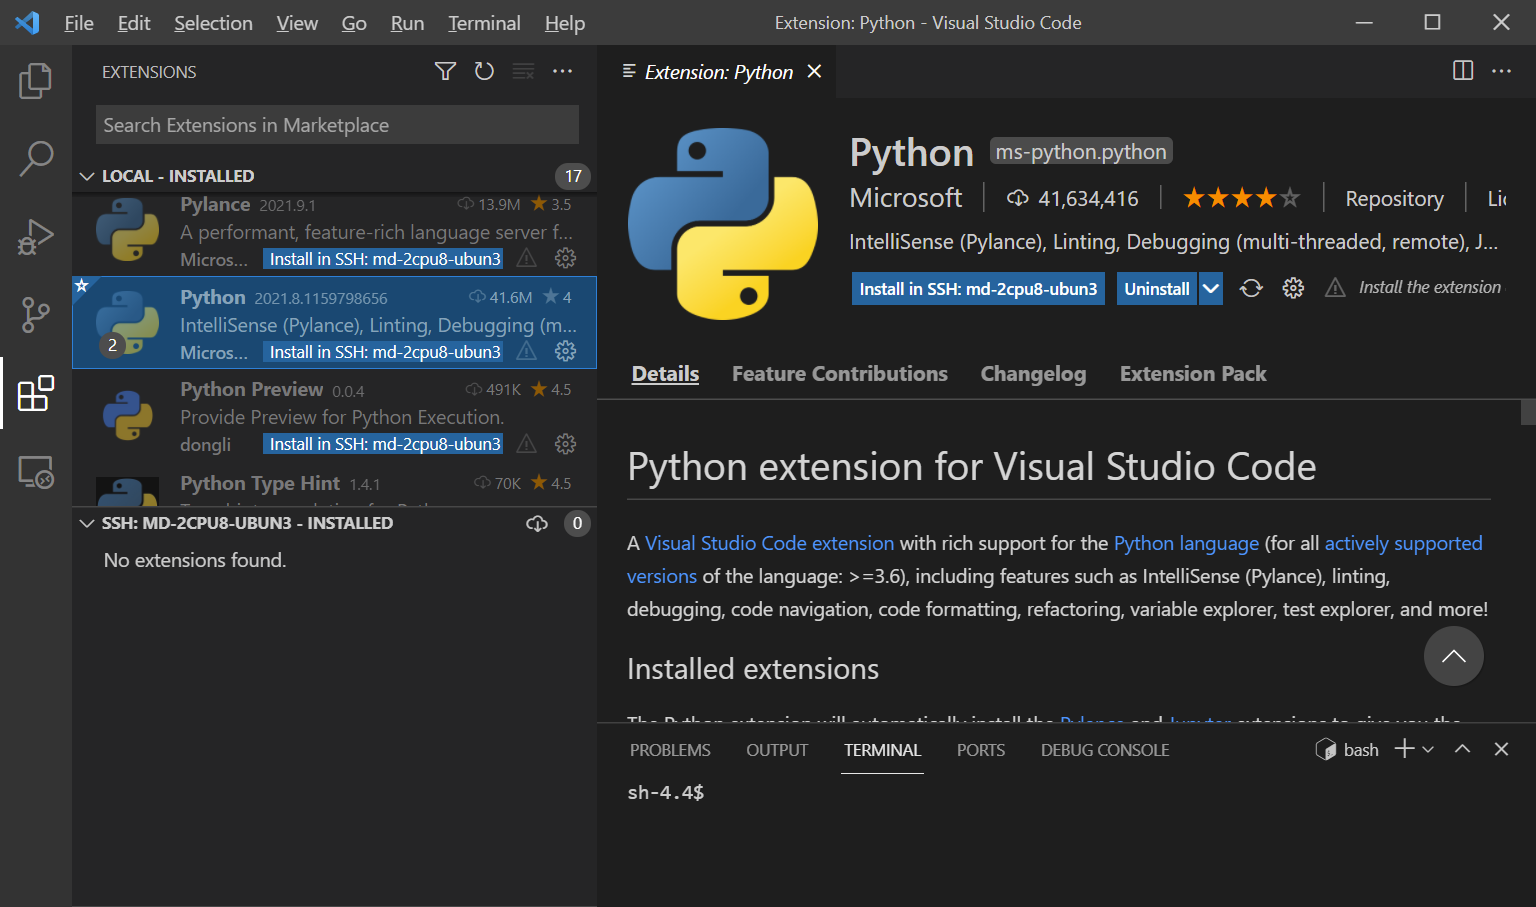Click warning icon on Python Preview row
1536x907 pixels.
click(526, 443)
